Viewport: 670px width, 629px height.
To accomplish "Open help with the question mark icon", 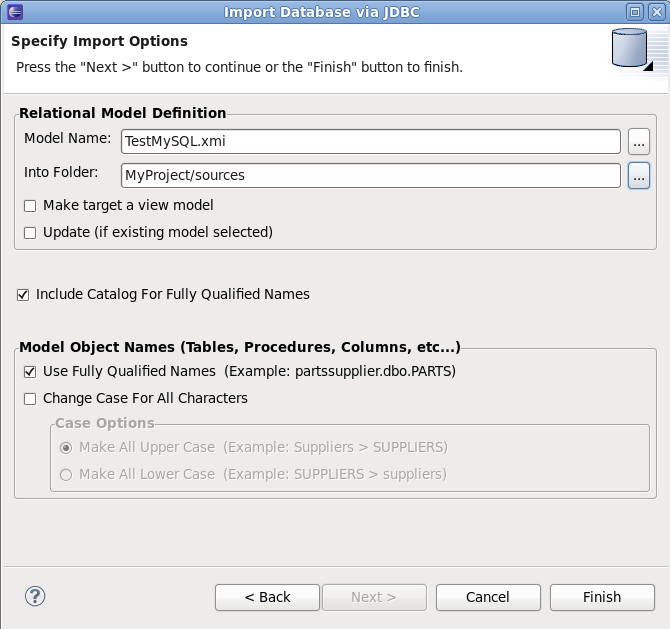I will tap(35, 596).
